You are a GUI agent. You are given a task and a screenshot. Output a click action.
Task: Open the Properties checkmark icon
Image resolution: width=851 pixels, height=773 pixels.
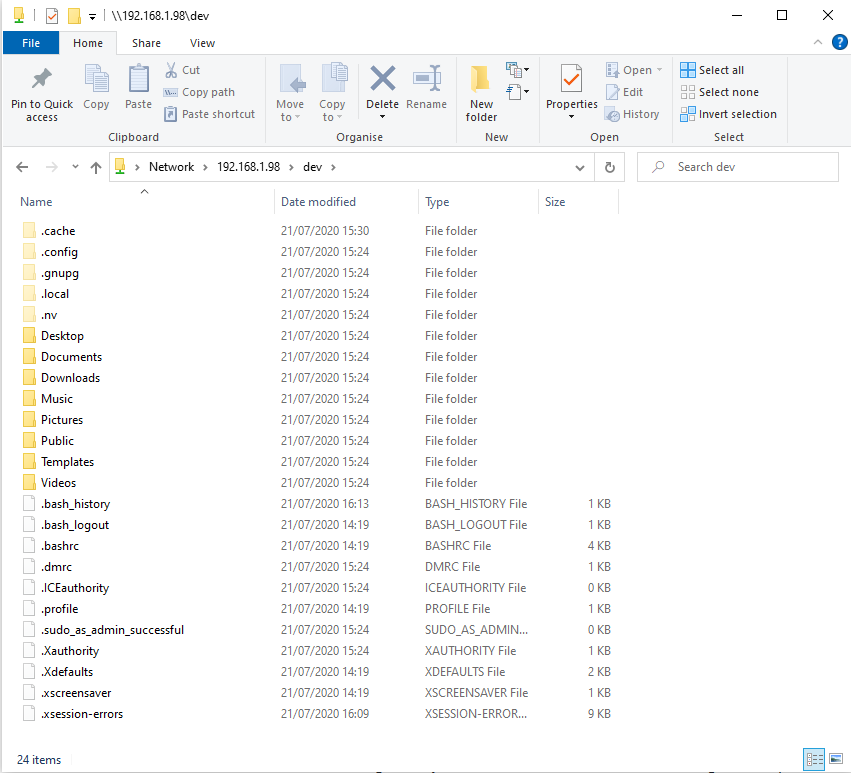coord(571,79)
